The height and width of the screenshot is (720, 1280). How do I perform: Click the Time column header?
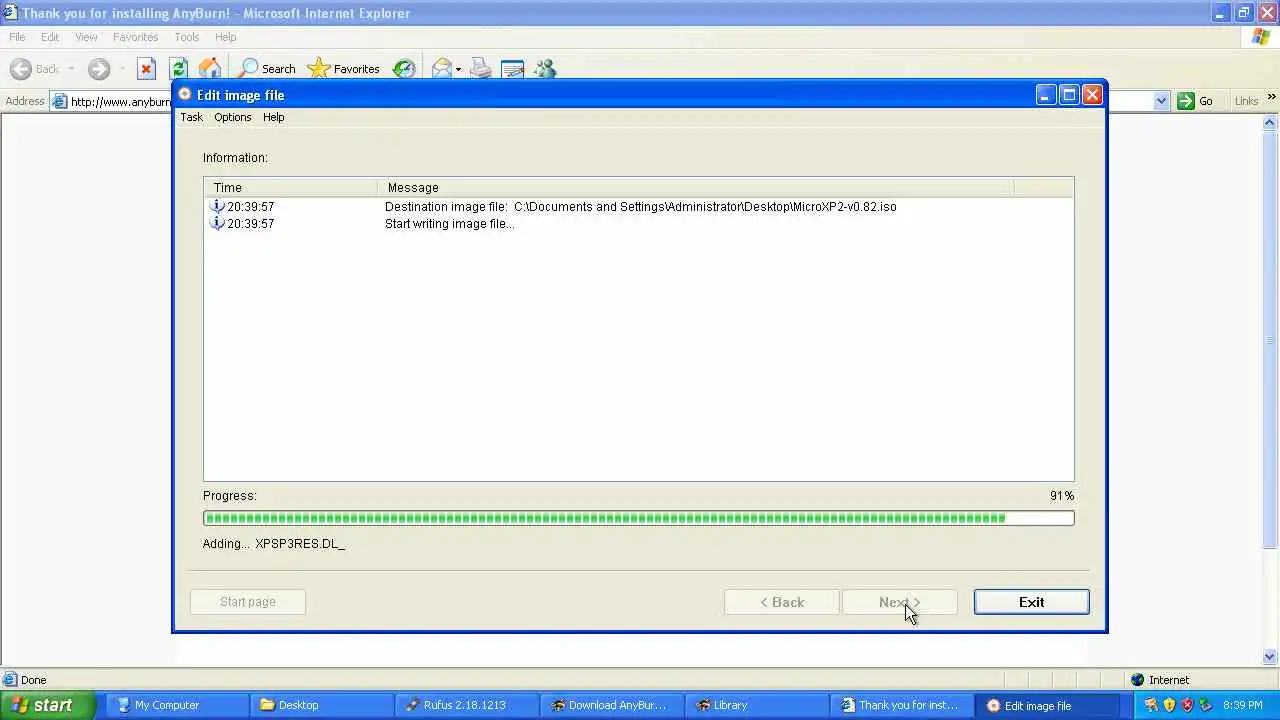coord(291,187)
